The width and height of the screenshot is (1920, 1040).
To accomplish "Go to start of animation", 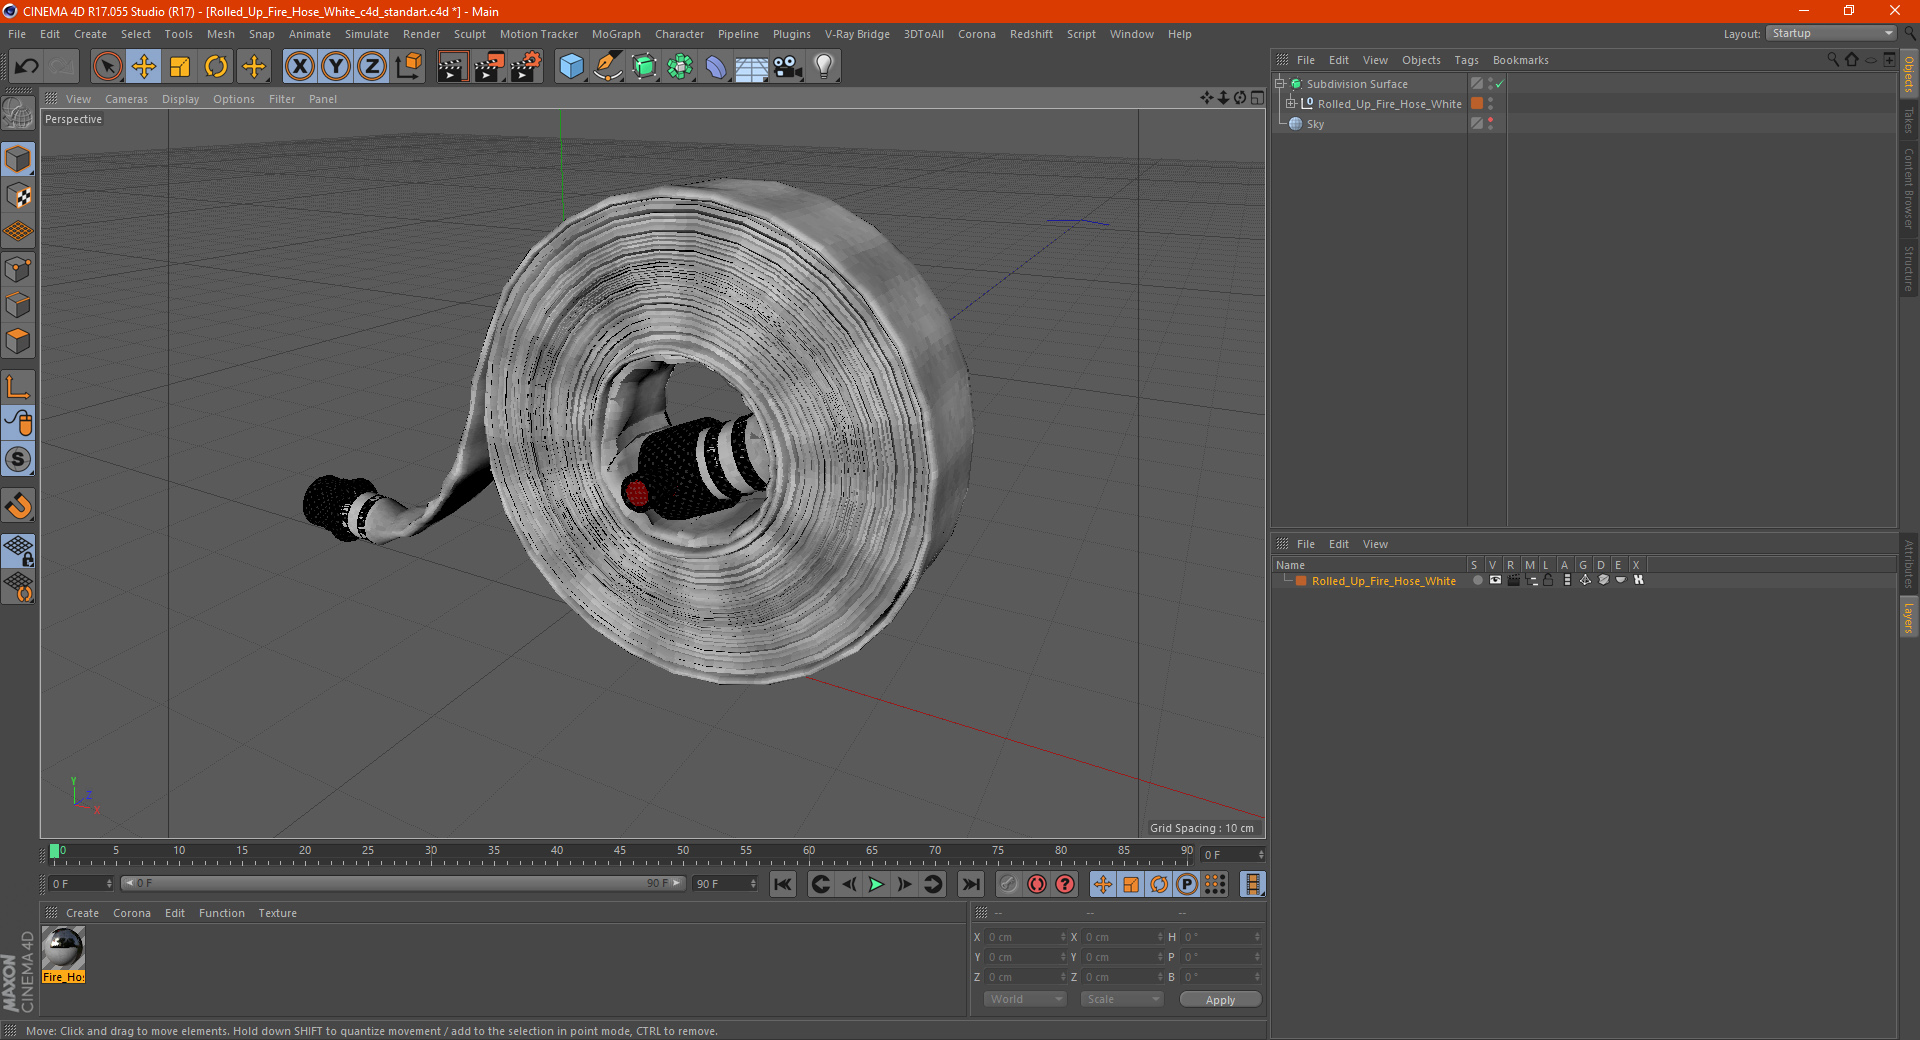I will point(783,884).
